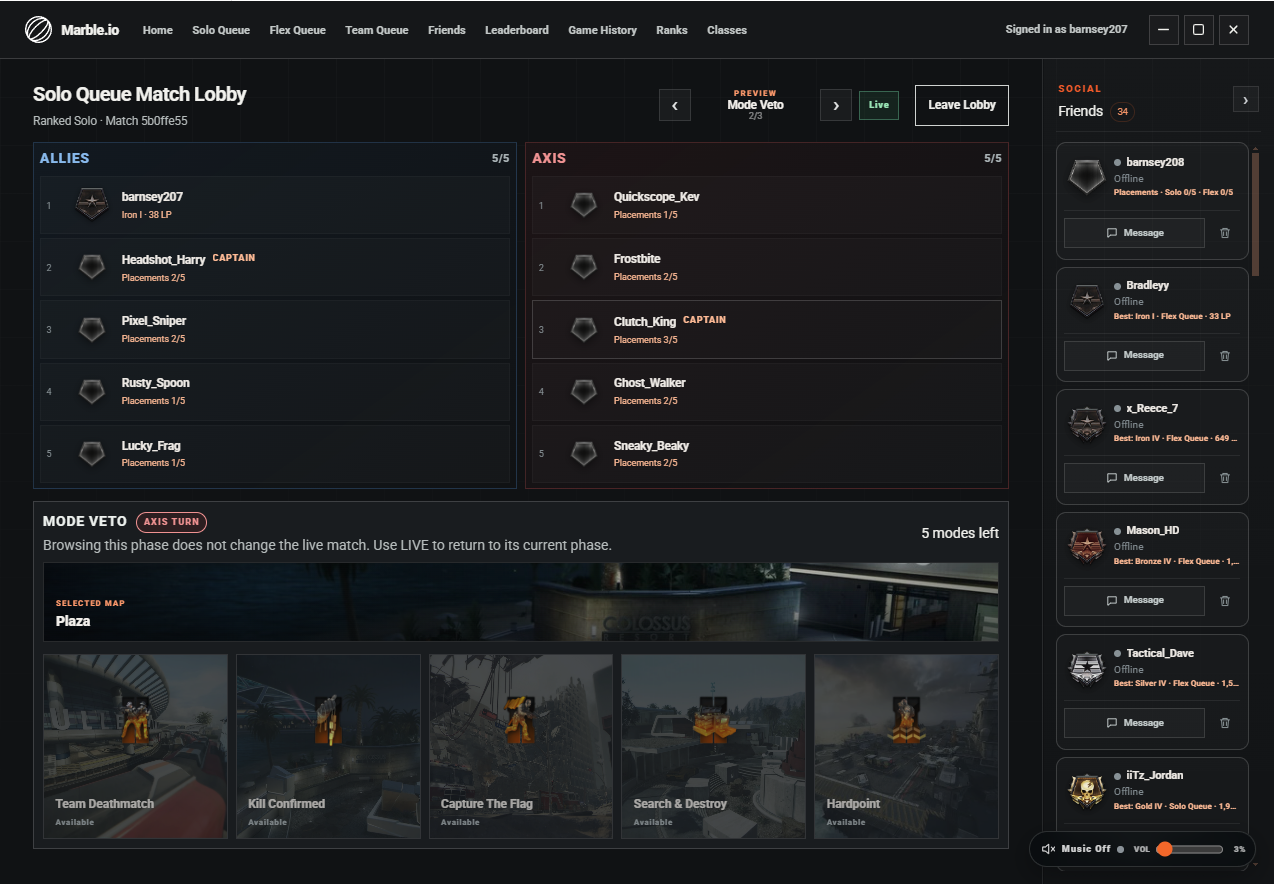Adjust the volume slider
Viewport: 1274px width, 884px height.
pos(1190,849)
